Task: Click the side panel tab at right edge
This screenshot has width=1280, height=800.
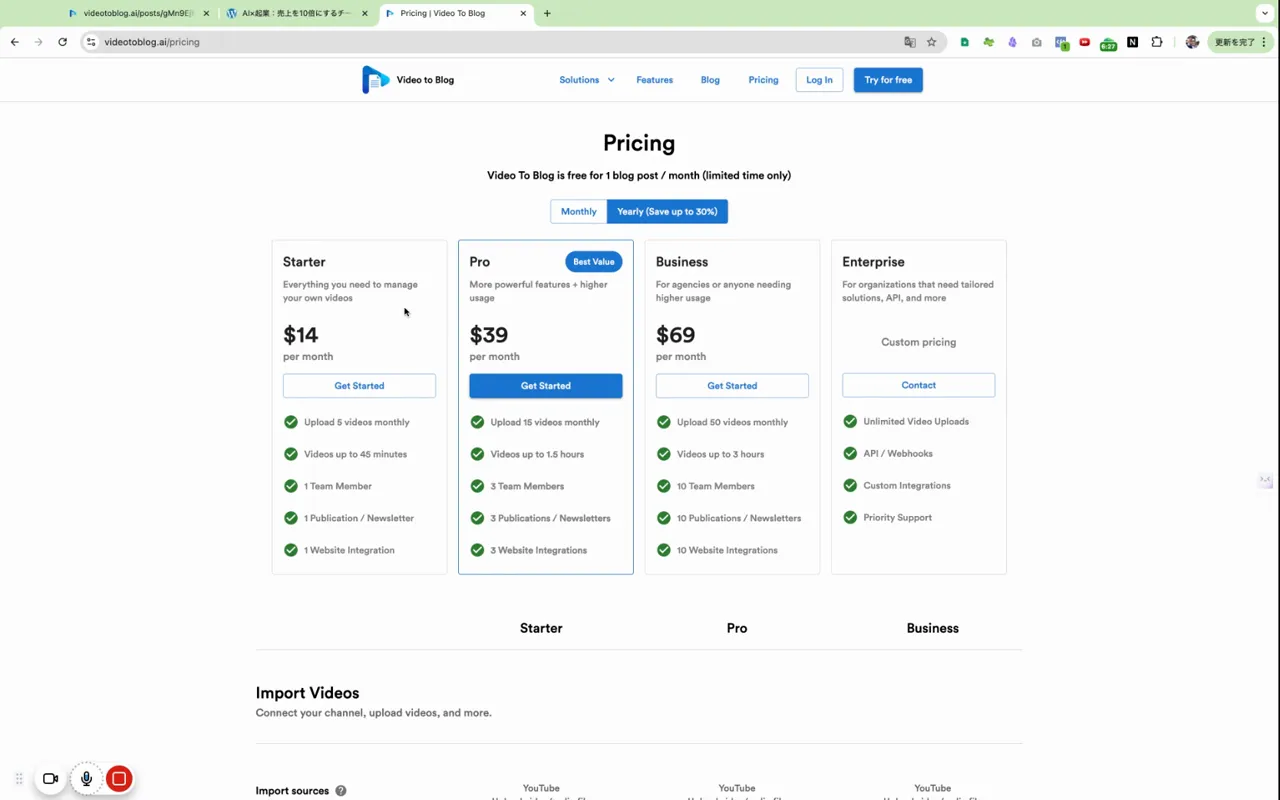Action: point(1266,482)
